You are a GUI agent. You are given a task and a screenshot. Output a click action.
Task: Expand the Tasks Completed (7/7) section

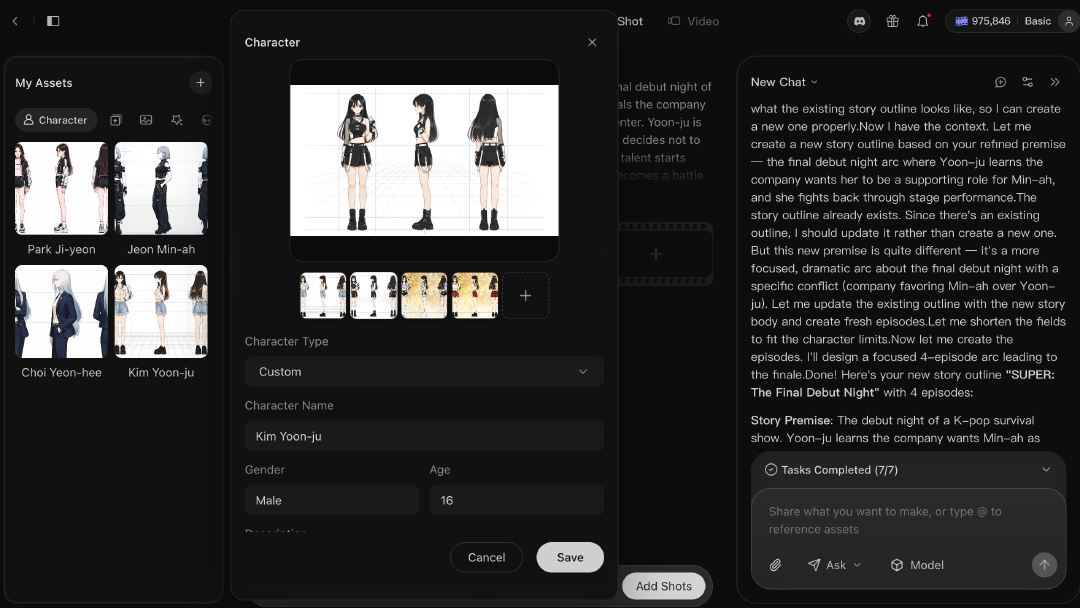coord(908,470)
